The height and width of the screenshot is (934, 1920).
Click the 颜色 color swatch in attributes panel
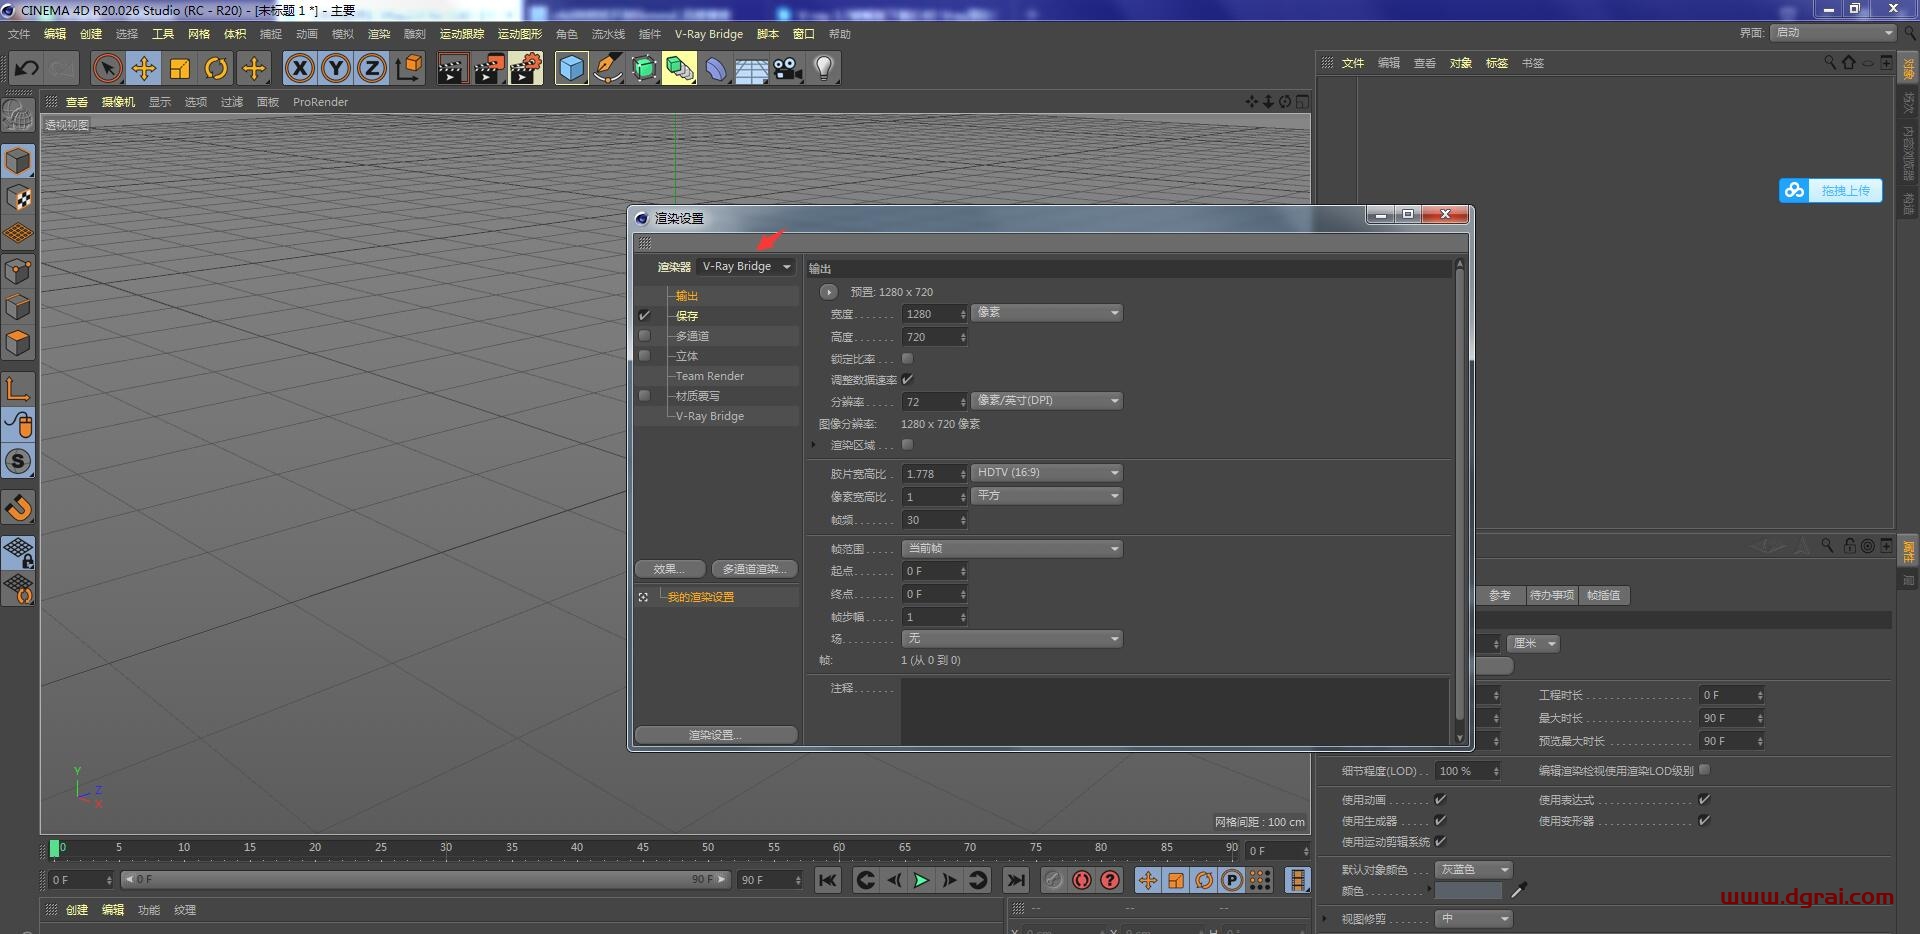click(1470, 890)
